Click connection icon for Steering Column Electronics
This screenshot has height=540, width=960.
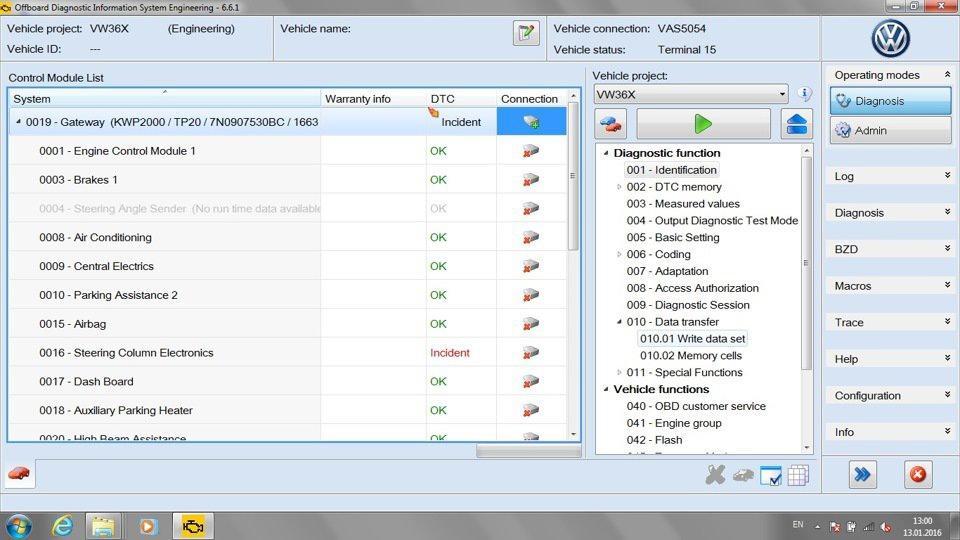click(530, 353)
